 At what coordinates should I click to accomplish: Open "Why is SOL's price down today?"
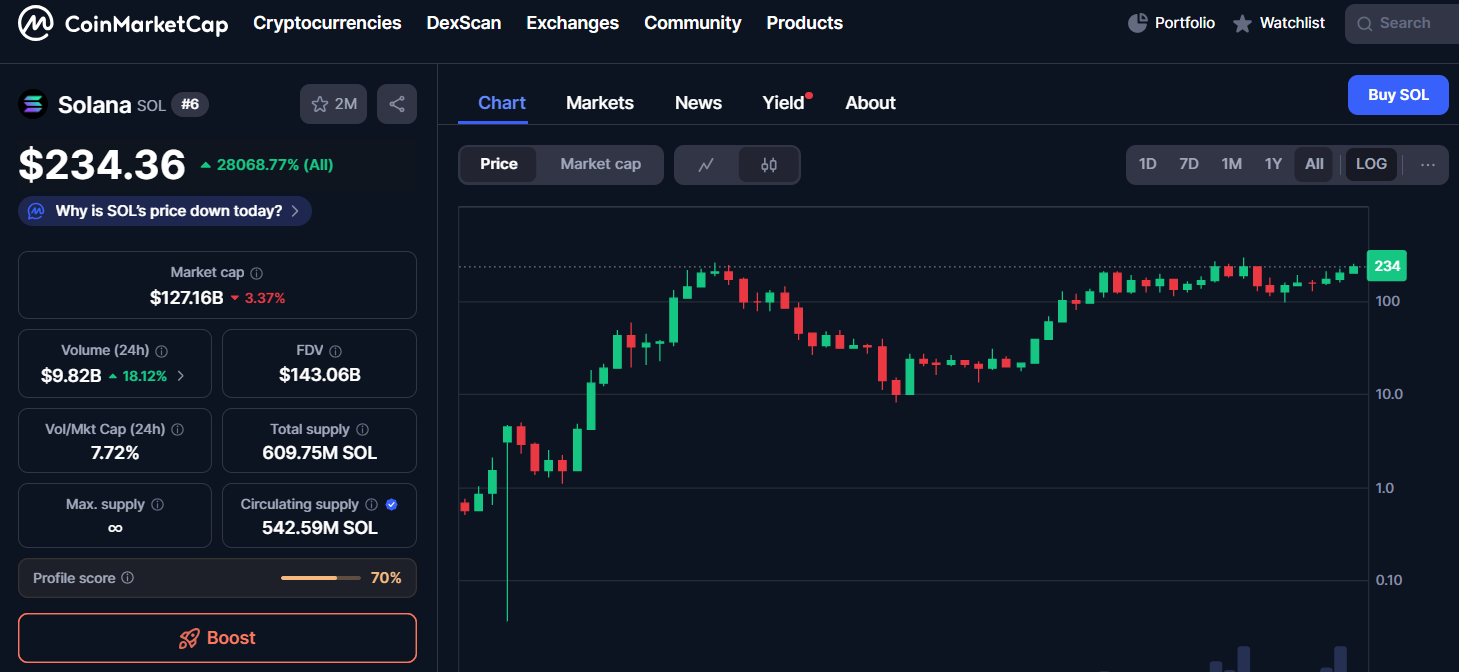pos(165,211)
